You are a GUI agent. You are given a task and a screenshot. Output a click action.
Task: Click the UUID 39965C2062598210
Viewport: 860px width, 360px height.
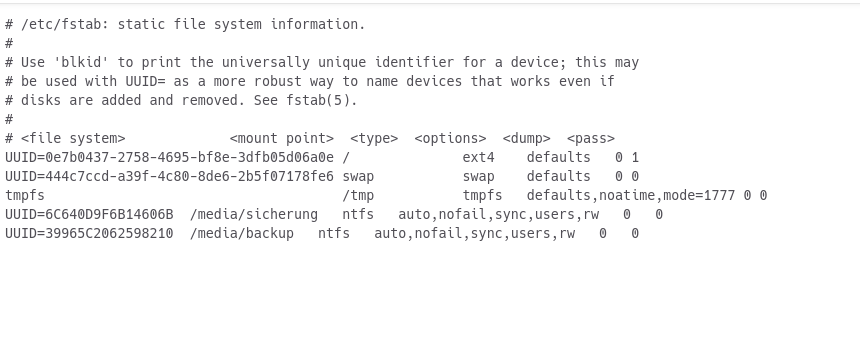pyautogui.click(x=89, y=234)
